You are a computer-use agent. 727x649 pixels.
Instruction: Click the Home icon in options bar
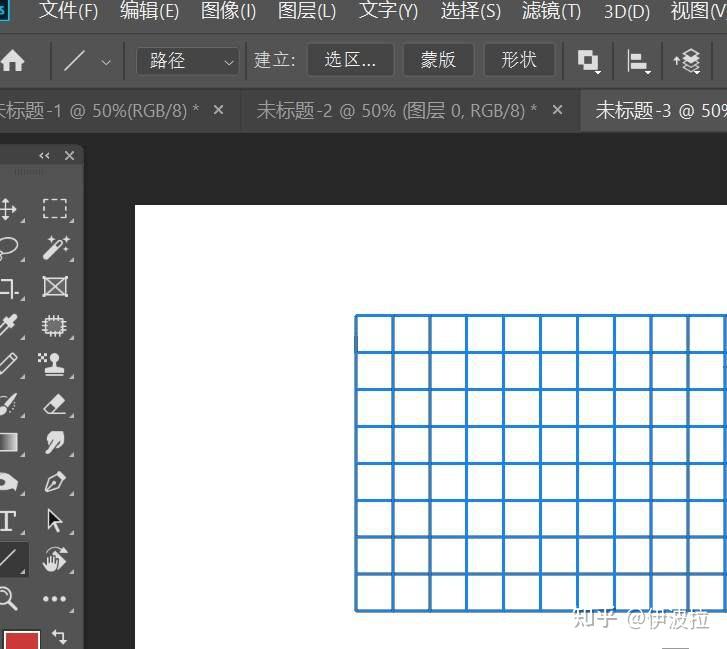tap(13, 61)
